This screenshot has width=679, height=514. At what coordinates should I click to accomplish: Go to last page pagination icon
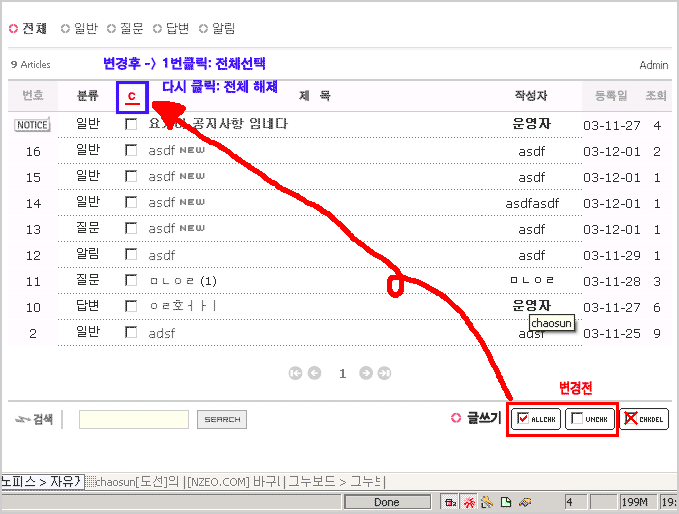(384, 373)
